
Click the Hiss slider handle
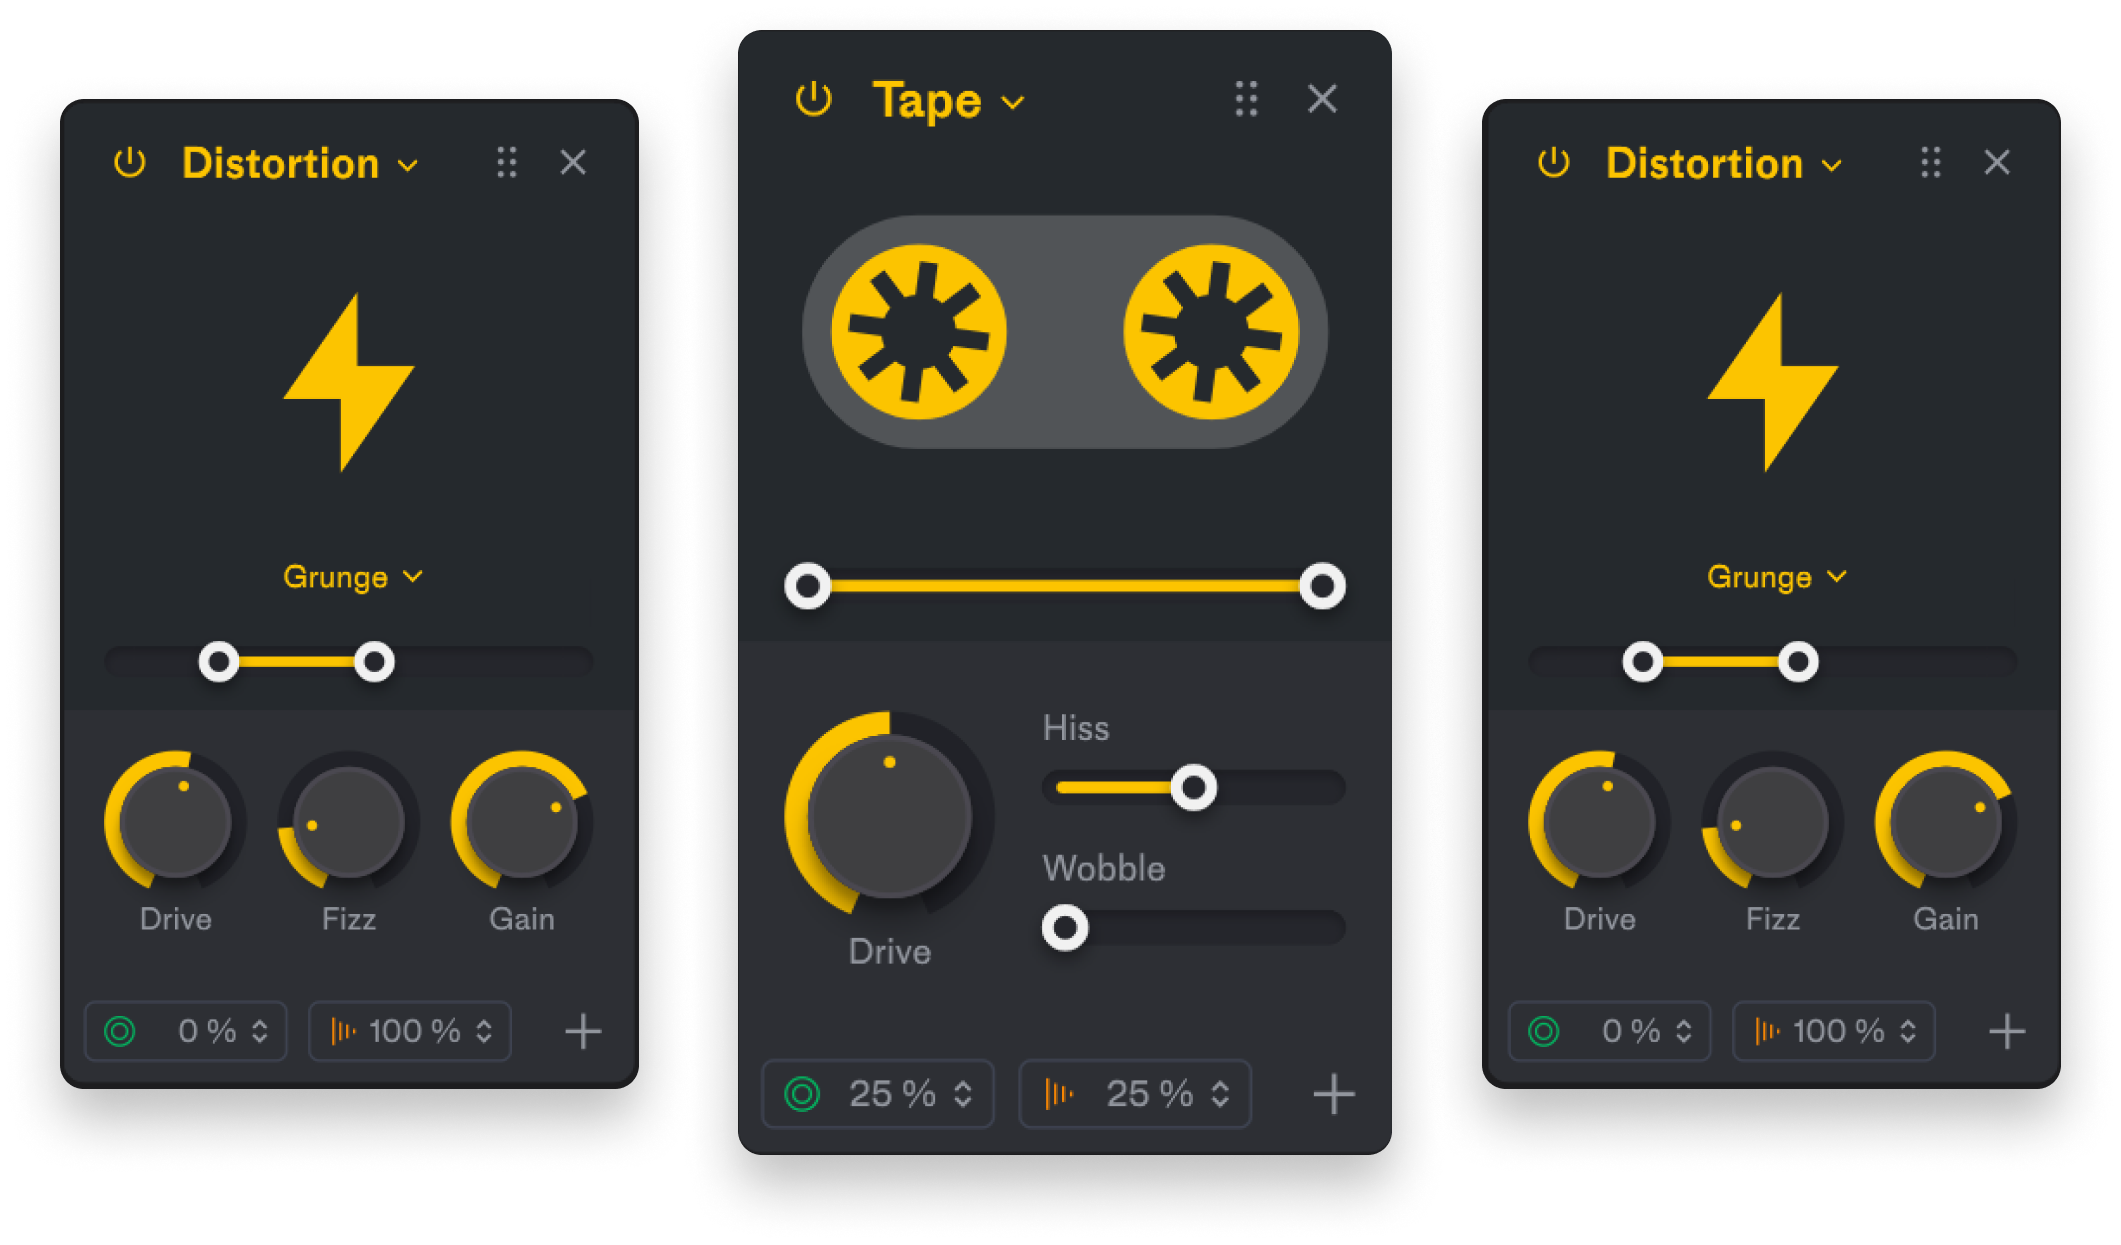coord(1193,788)
